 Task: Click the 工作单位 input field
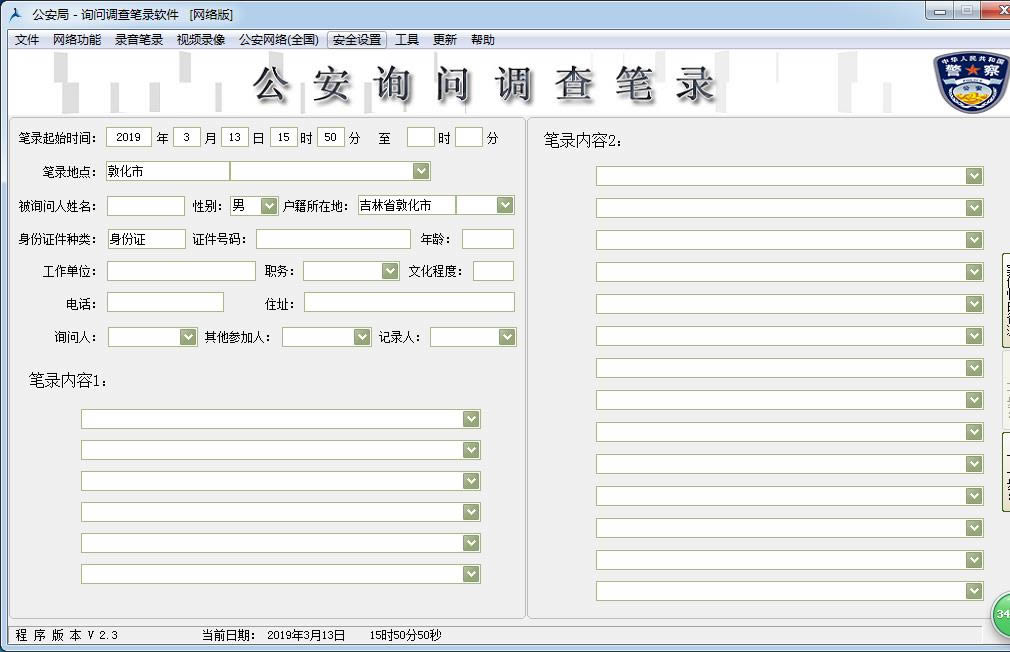click(181, 271)
